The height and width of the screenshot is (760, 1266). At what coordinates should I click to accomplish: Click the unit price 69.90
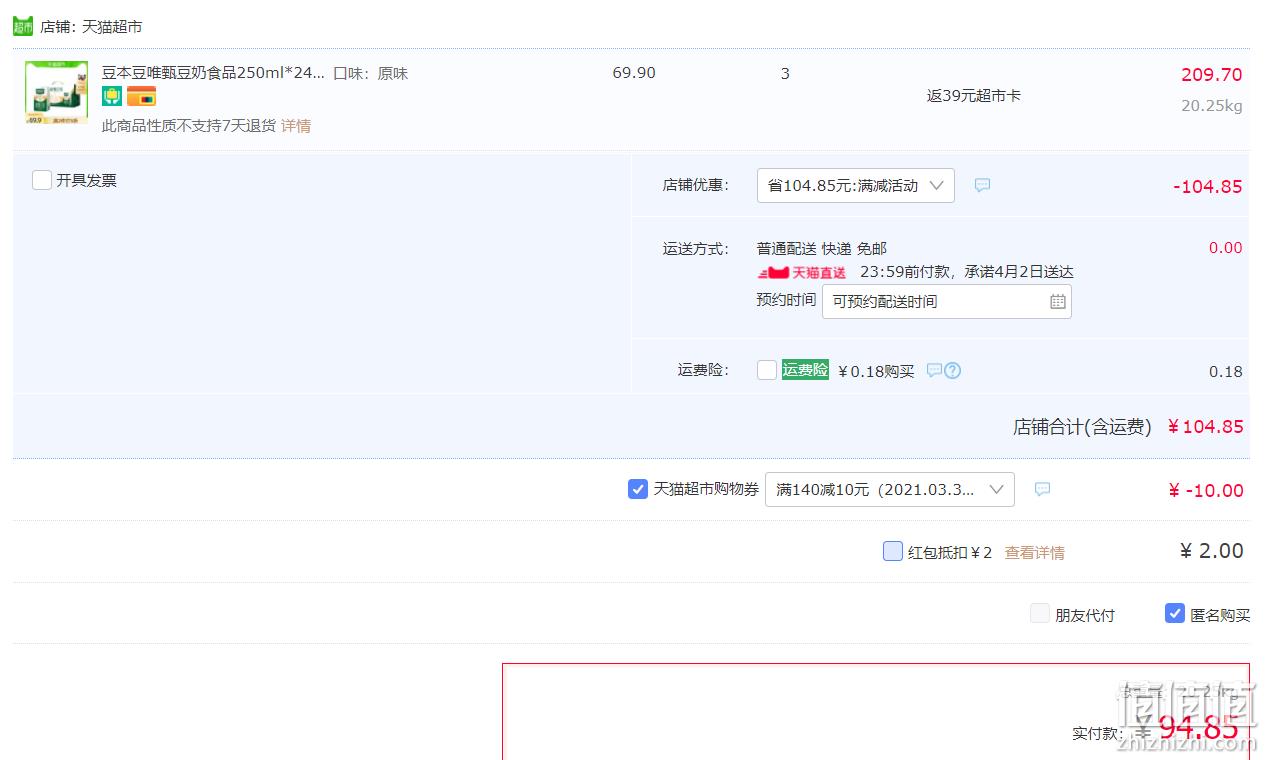634,73
